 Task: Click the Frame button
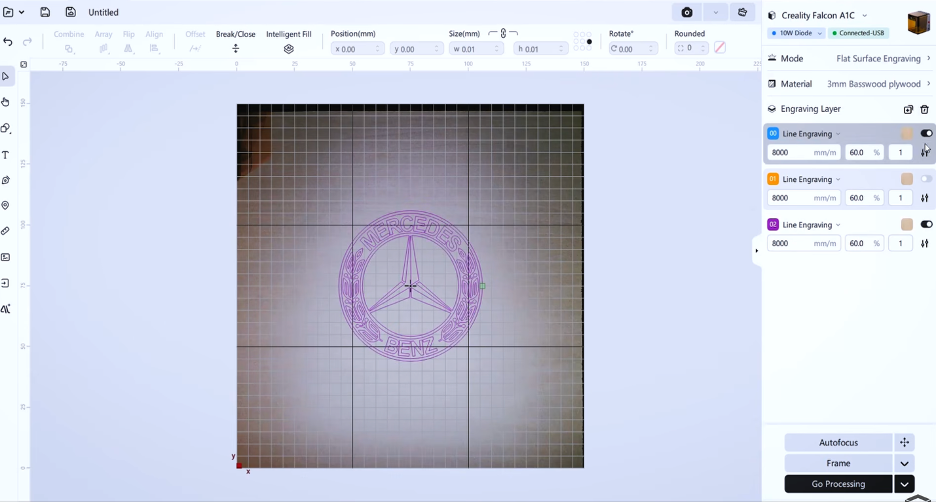(x=838, y=463)
